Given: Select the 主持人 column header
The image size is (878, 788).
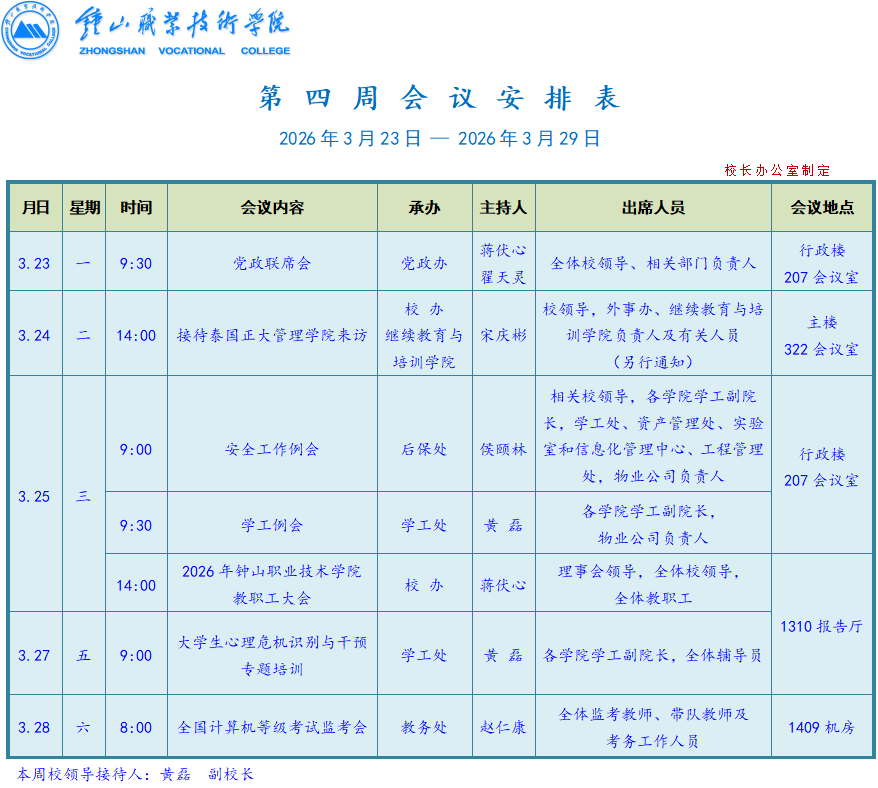Looking at the screenshot, I should coord(503,208).
